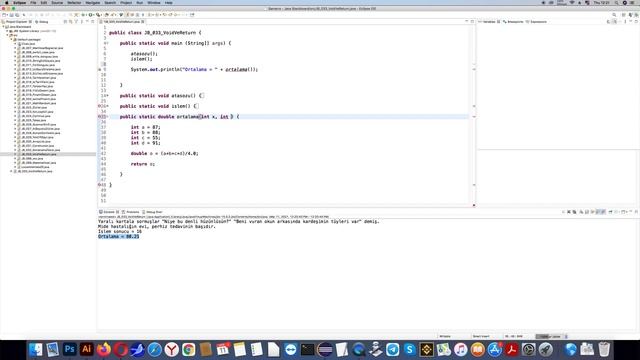Expand the JRE System Library node
The width and height of the screenshot is (640, 360).
coord(7,31)
